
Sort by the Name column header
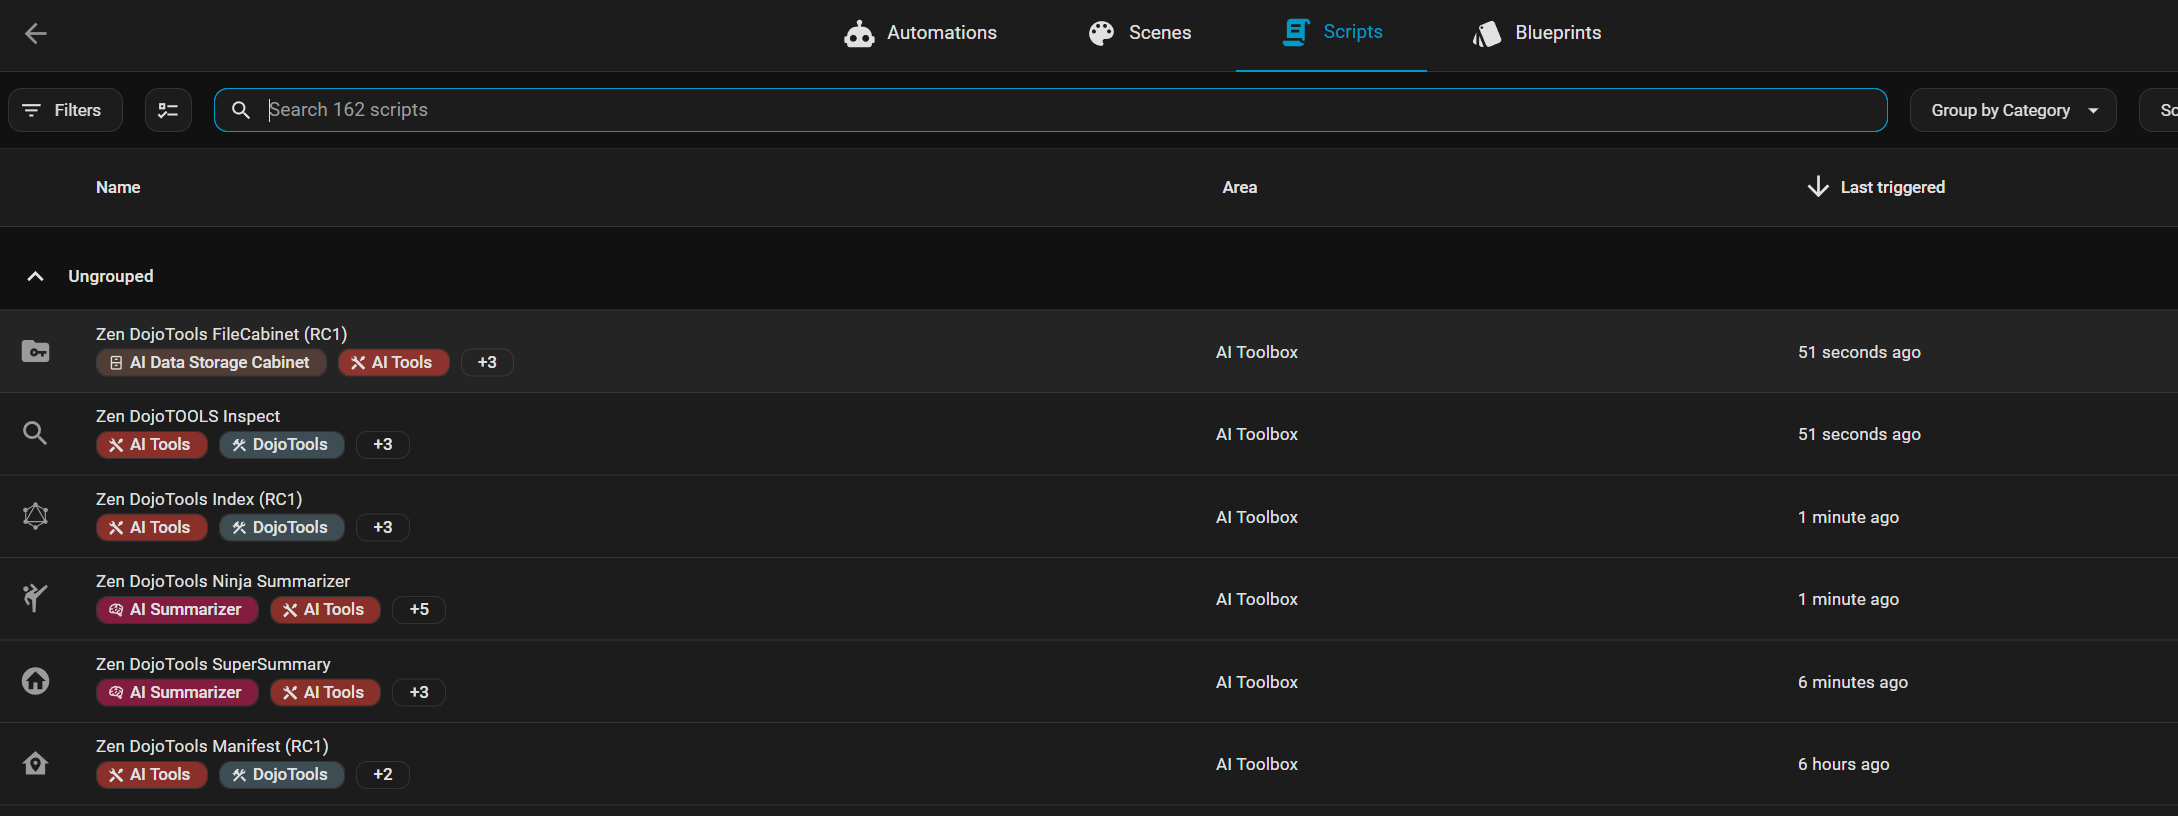point(118,187)
